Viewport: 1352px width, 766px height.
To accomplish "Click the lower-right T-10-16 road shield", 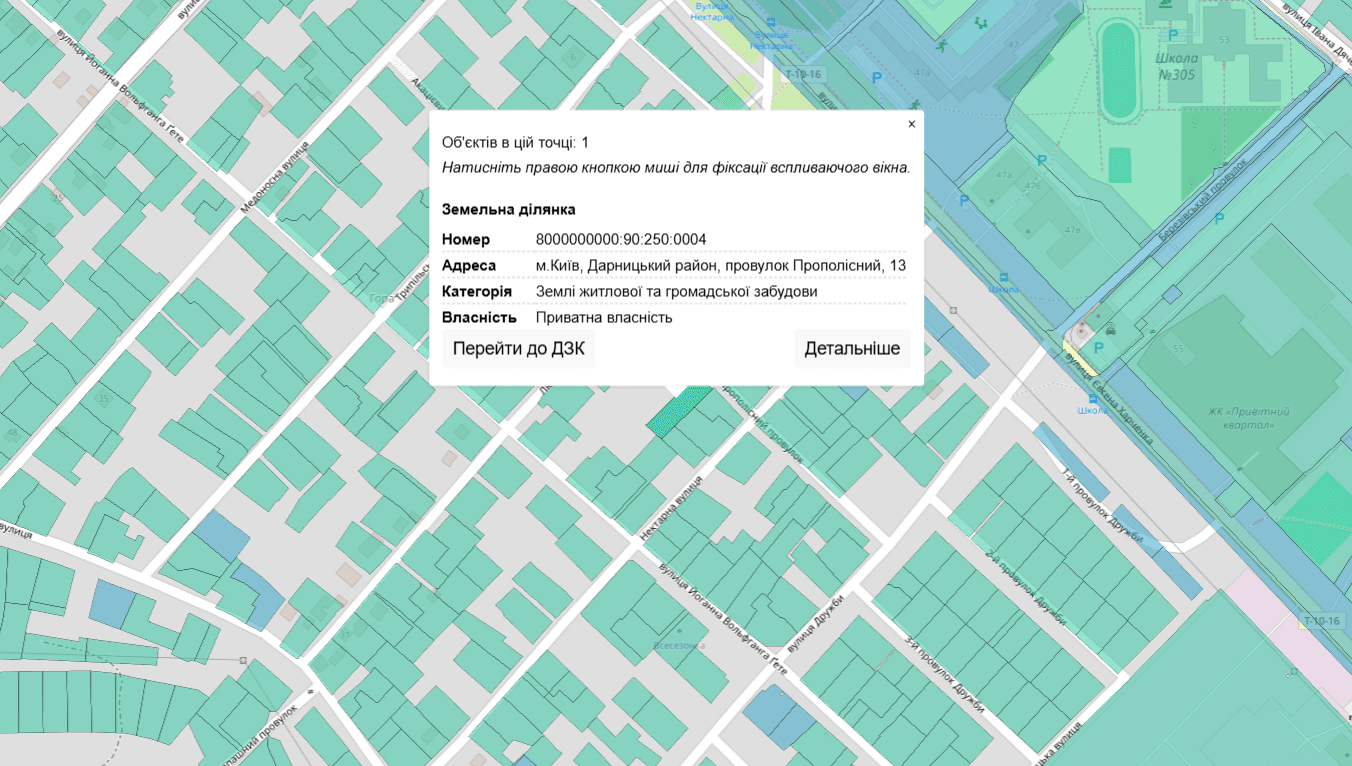I will [1320, 621].
